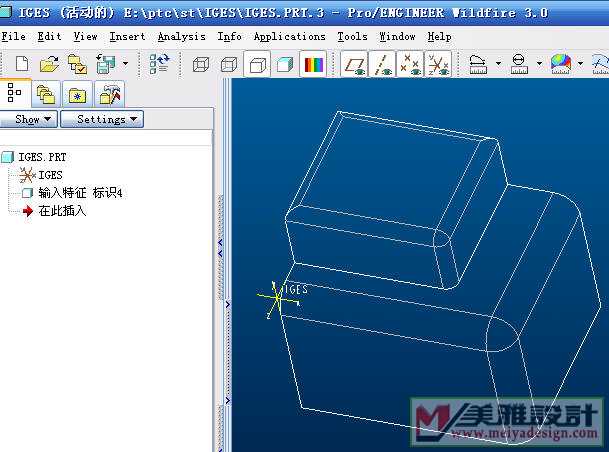Click the distance measure analysis icon
Image resolution: width=609 pixels, height=452 pixels.
click(x=478, y=64)
